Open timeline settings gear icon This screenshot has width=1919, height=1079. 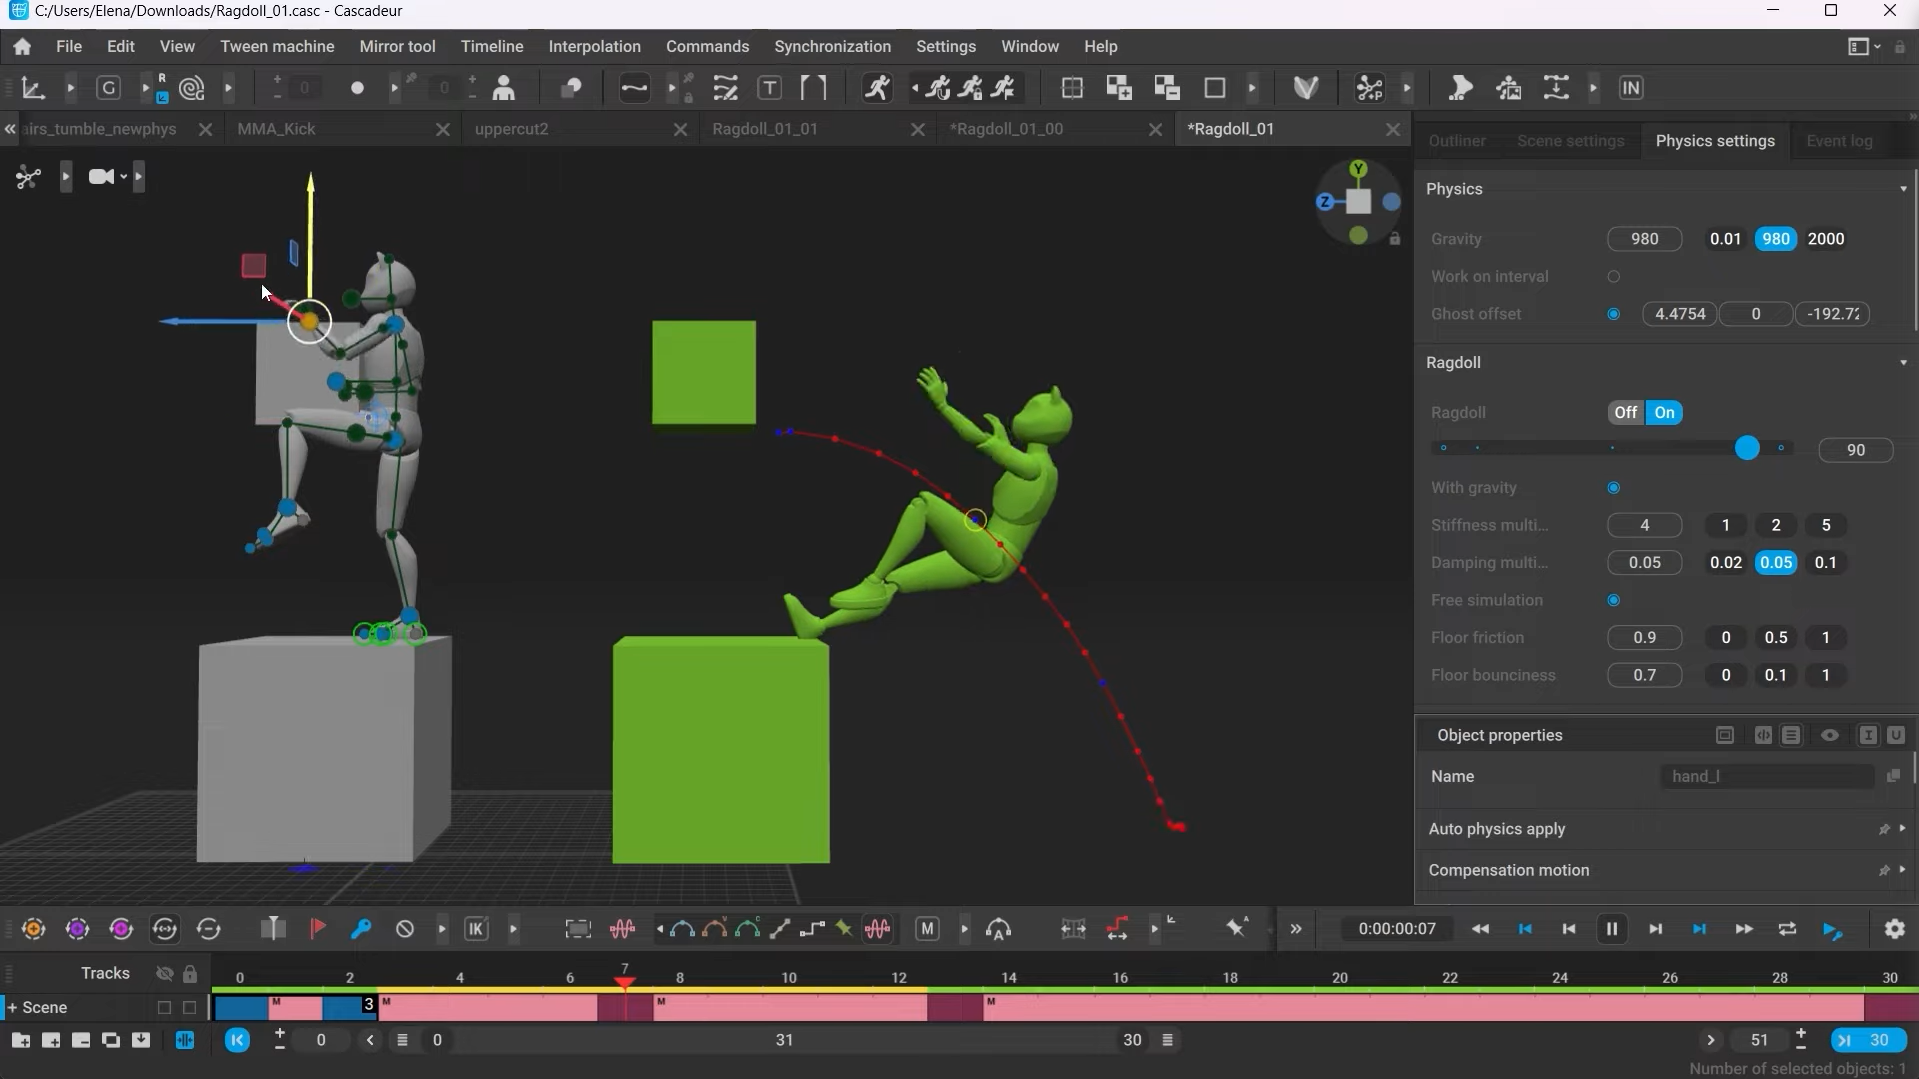1895,929
